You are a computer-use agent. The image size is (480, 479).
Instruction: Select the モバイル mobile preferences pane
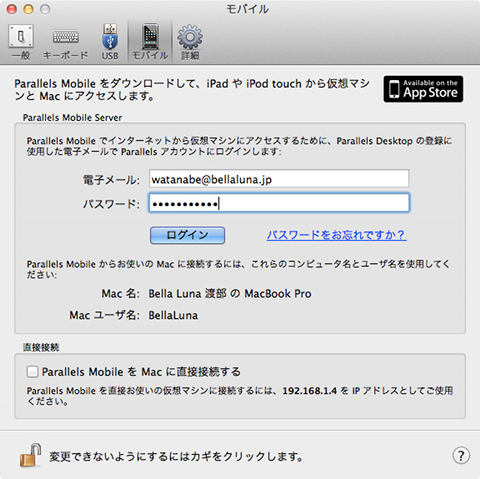click(x=150, y=42)
